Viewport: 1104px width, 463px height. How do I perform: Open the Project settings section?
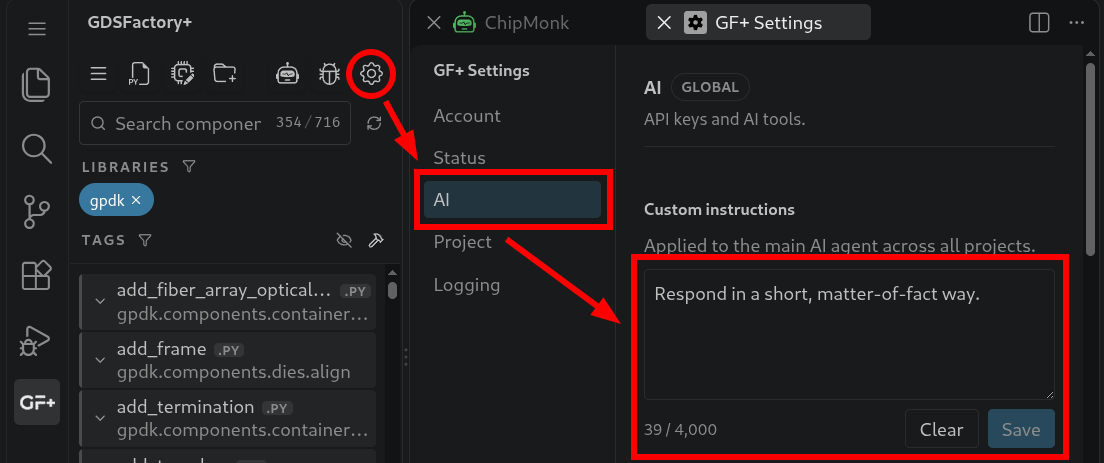point(463,242)
